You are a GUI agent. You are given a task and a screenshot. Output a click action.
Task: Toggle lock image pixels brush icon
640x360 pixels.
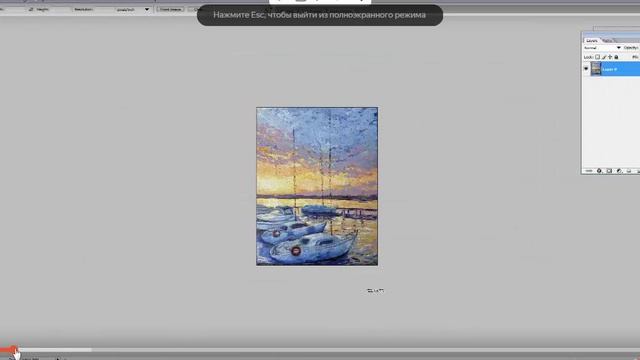coord(604,57)
